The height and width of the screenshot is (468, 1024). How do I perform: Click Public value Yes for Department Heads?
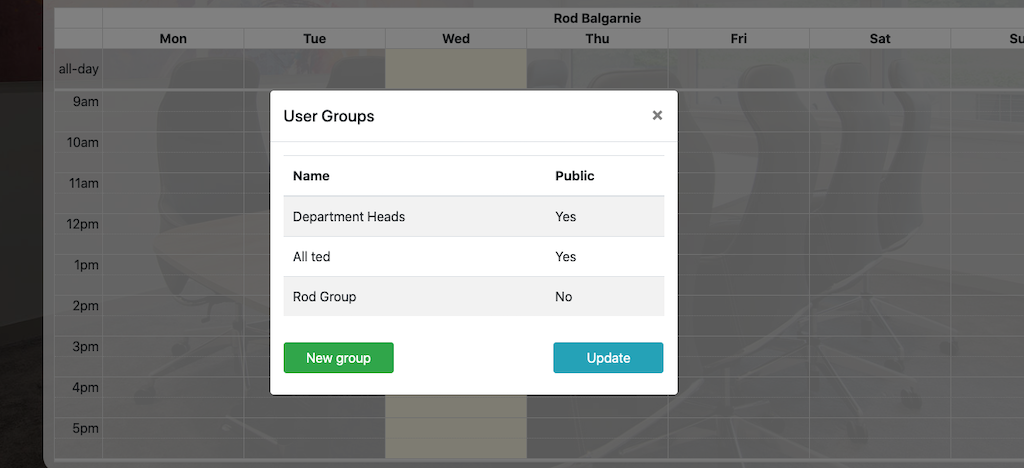(x=566, y=216)
